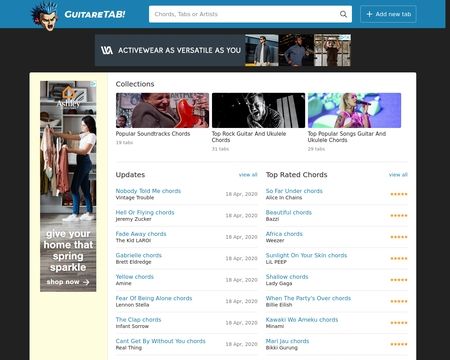Open Popular Soundtracks Chords title link
450x360 pixels.
(153, 134)
